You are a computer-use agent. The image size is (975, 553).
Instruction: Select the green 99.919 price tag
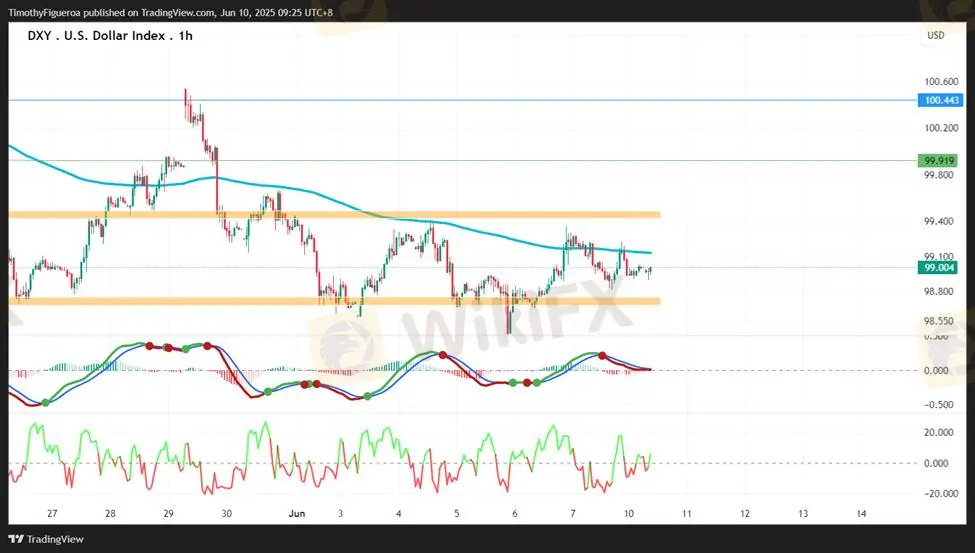pyautogui.click(x=938, y=160)
